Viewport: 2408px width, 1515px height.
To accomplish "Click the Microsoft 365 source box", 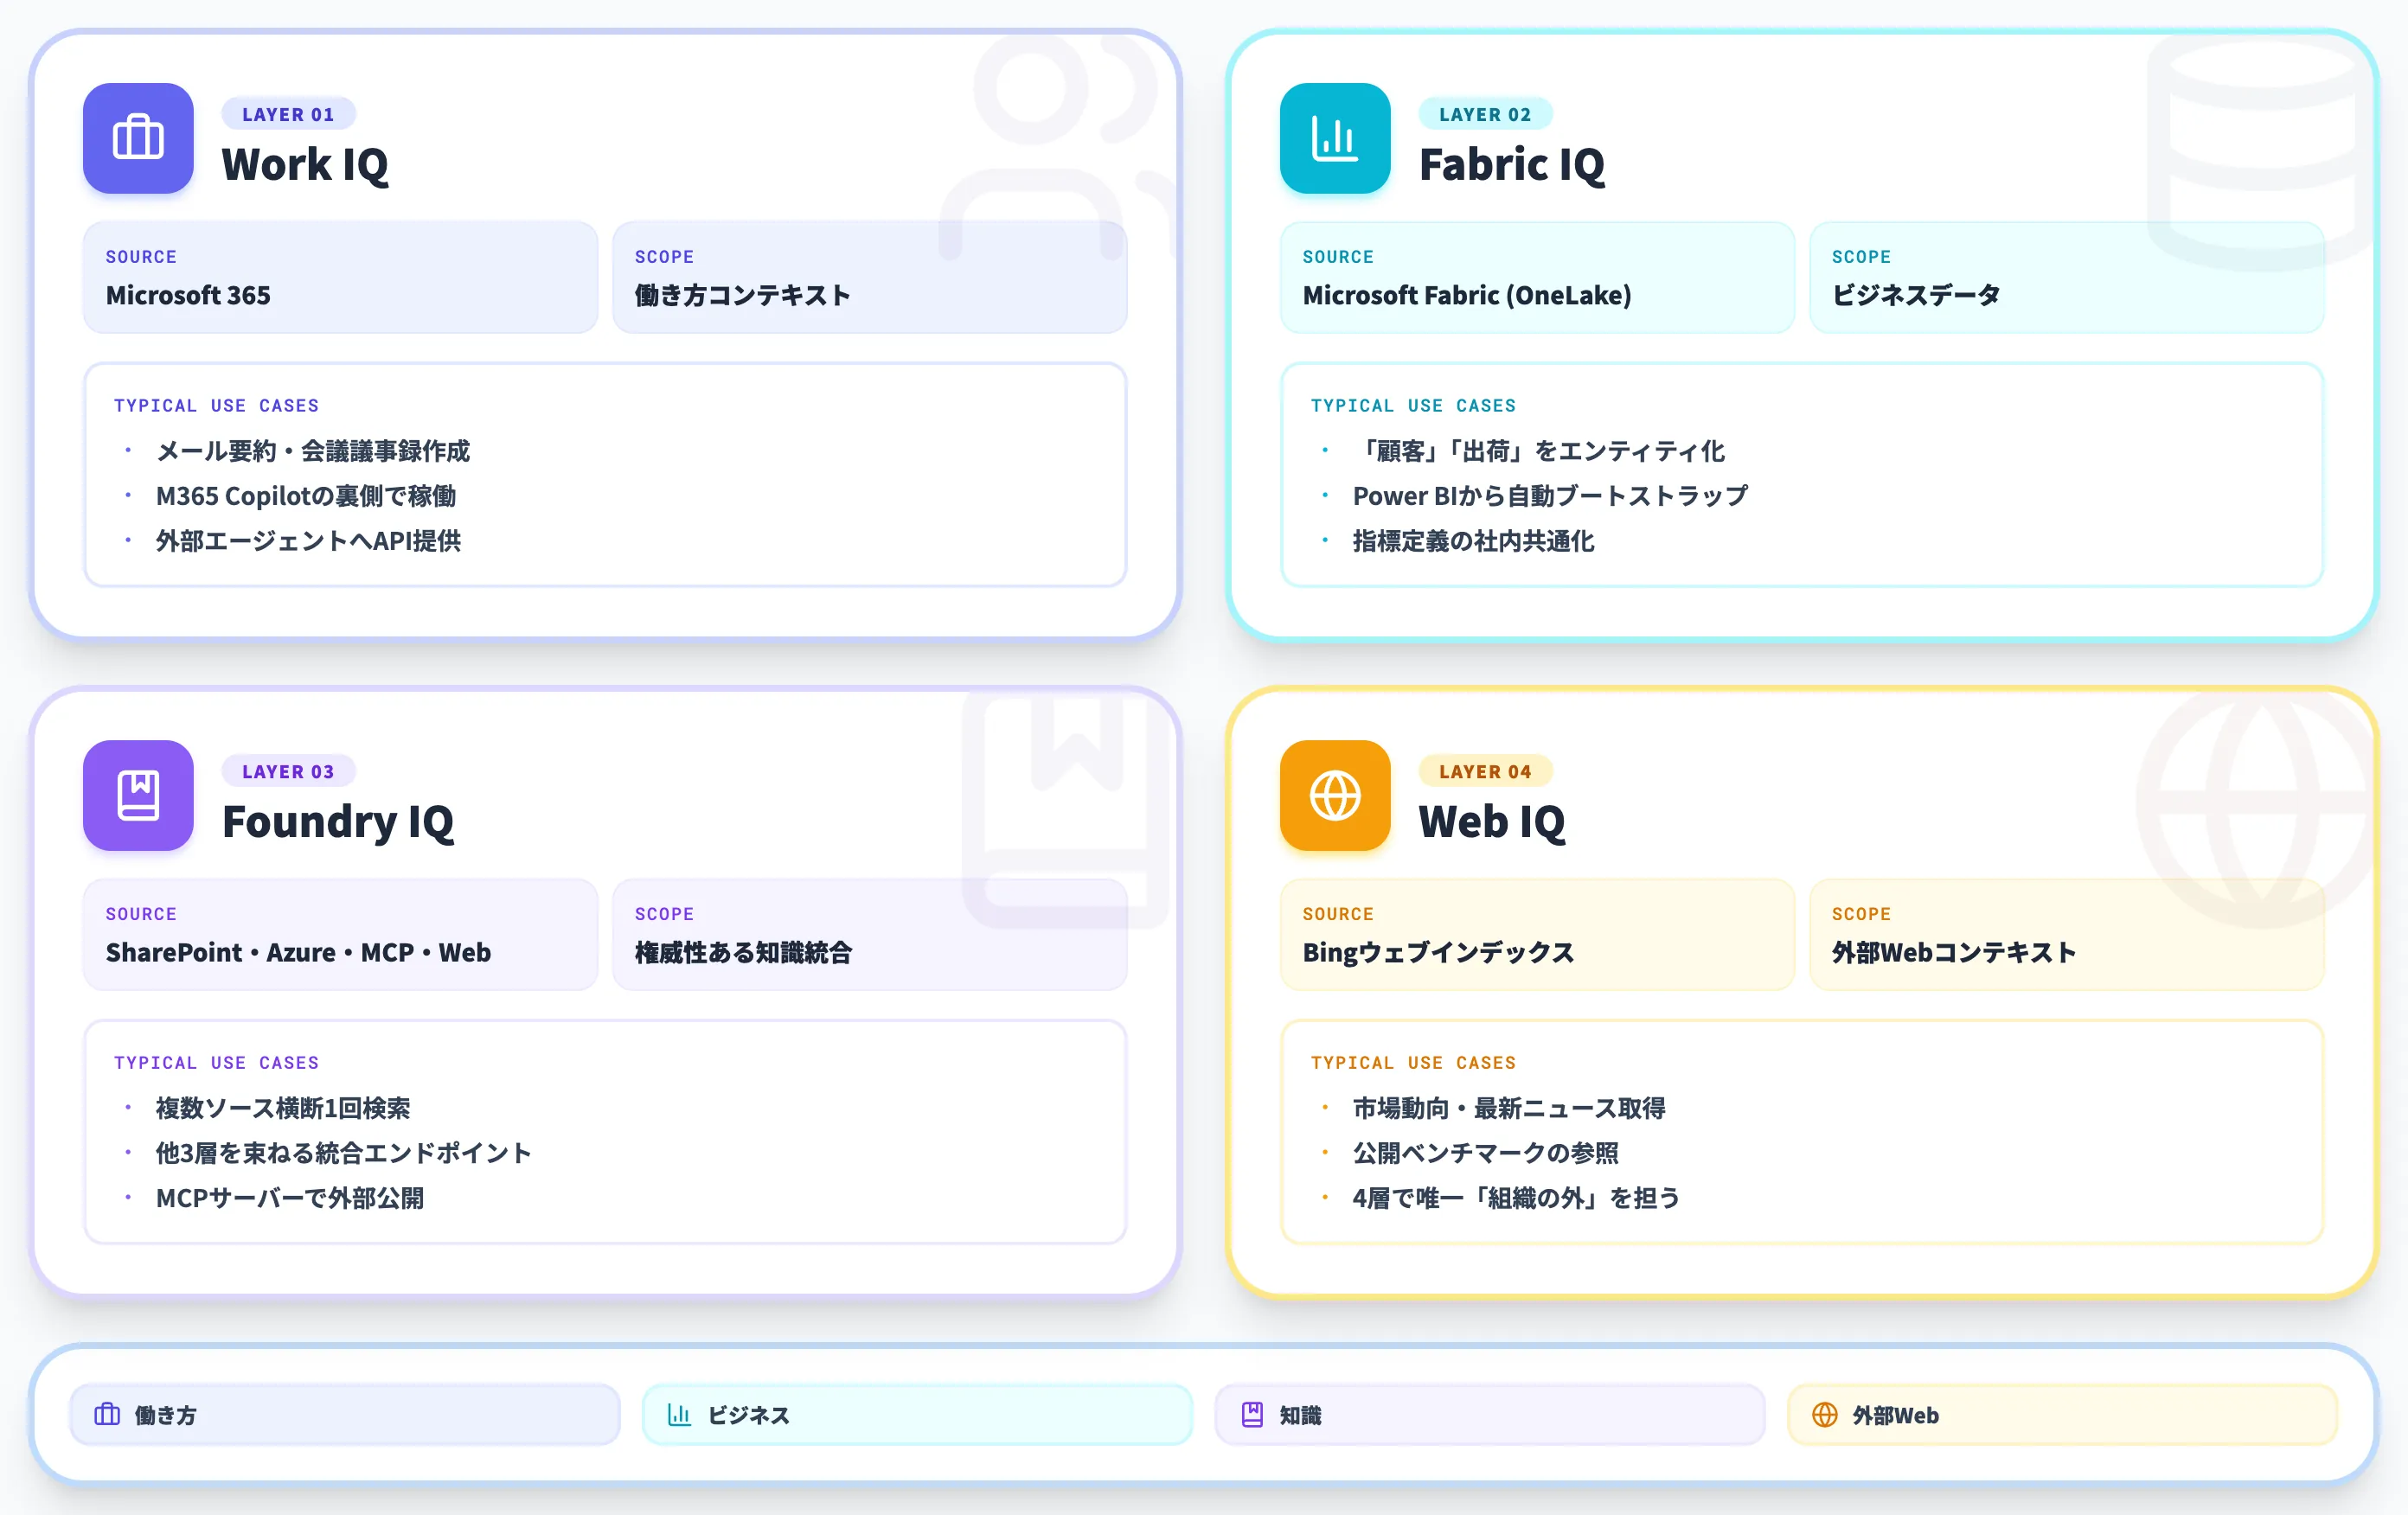I will point(340,277).
